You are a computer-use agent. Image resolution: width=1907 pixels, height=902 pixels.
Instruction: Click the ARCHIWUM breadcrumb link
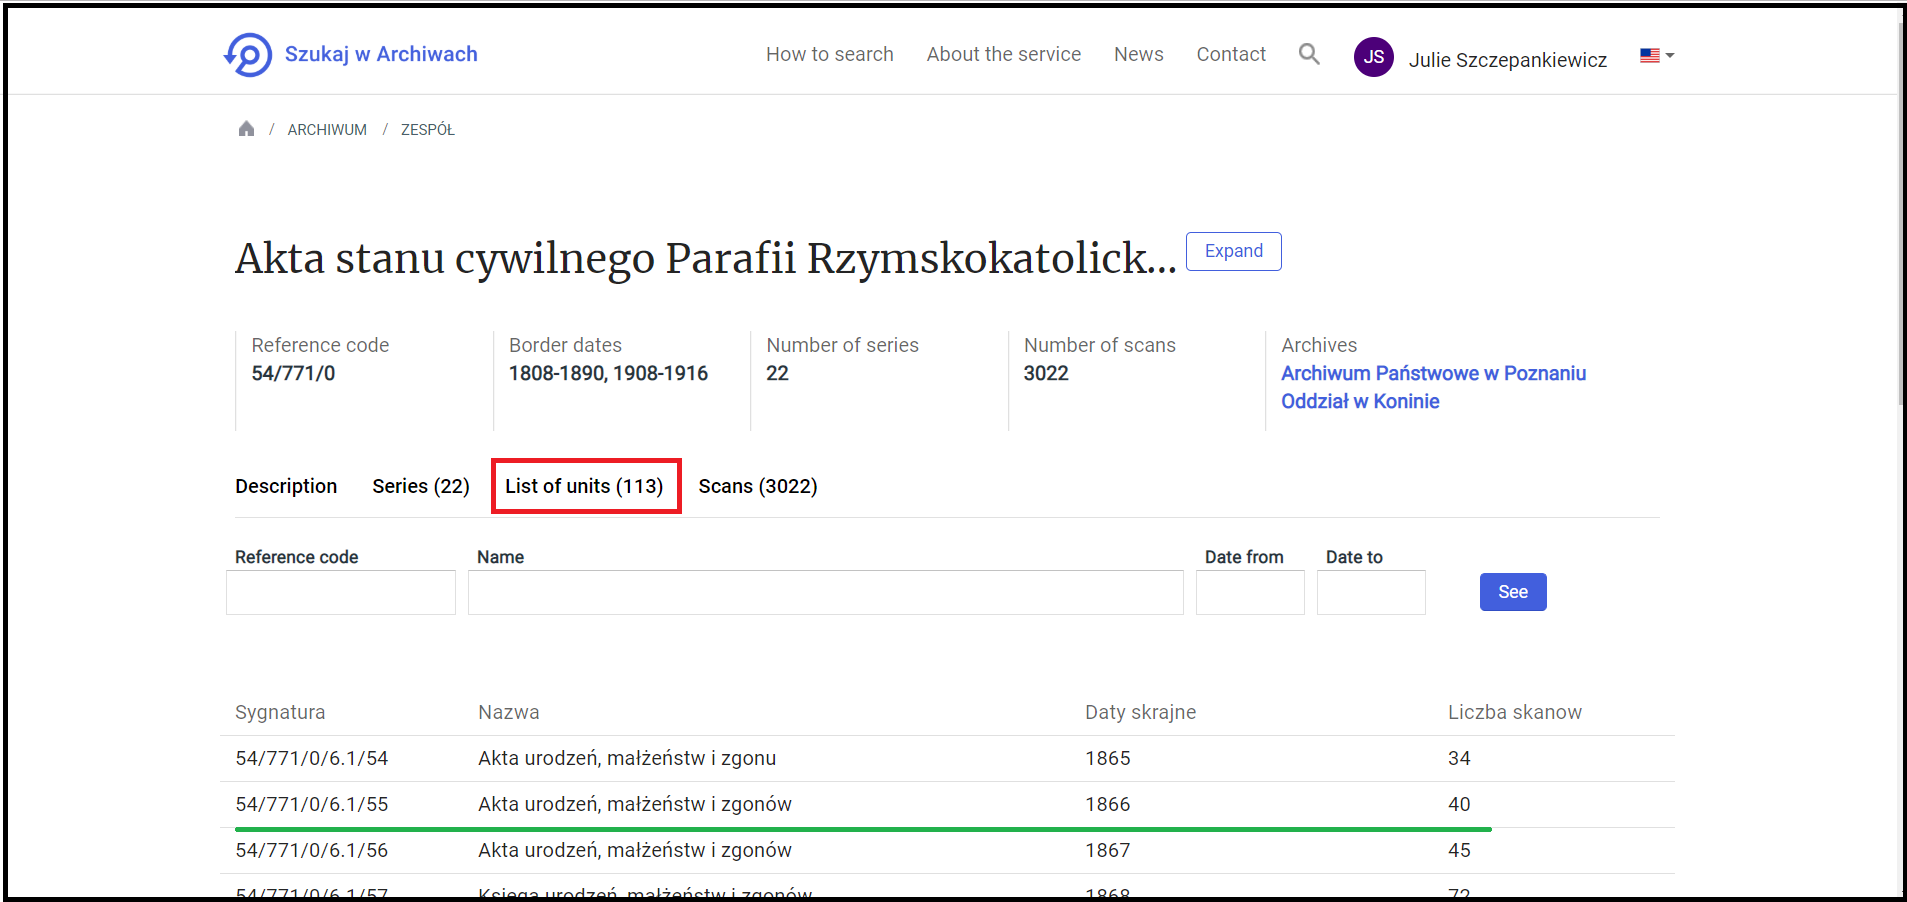[x=327, y=130]
